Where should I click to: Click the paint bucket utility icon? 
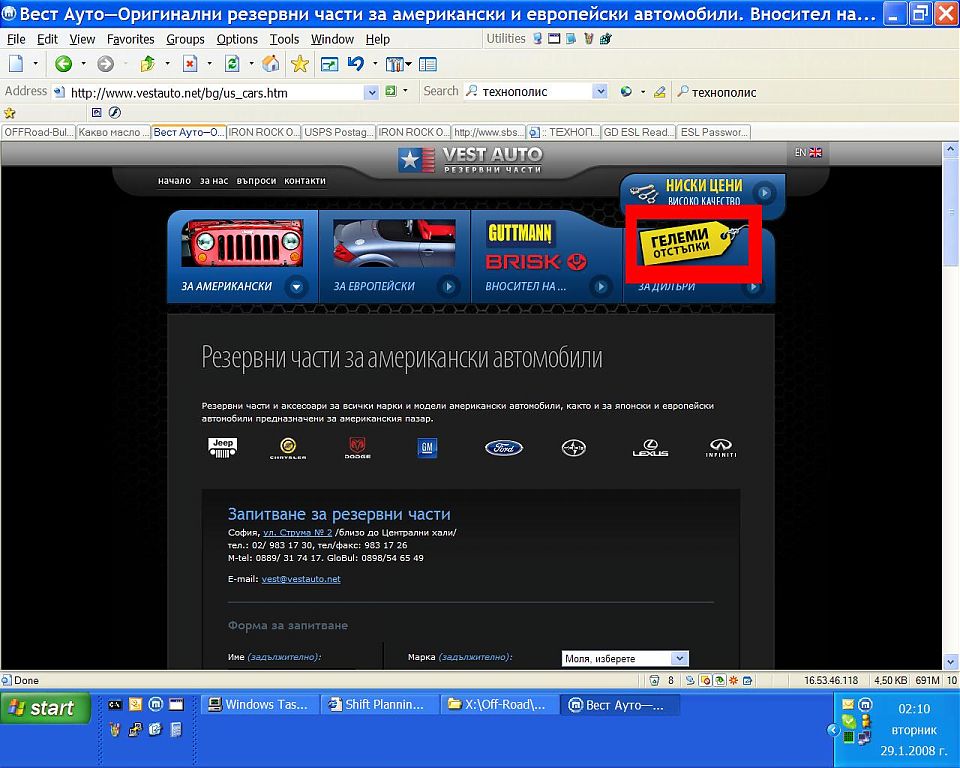pyautogui.click(x=588, y=39)
